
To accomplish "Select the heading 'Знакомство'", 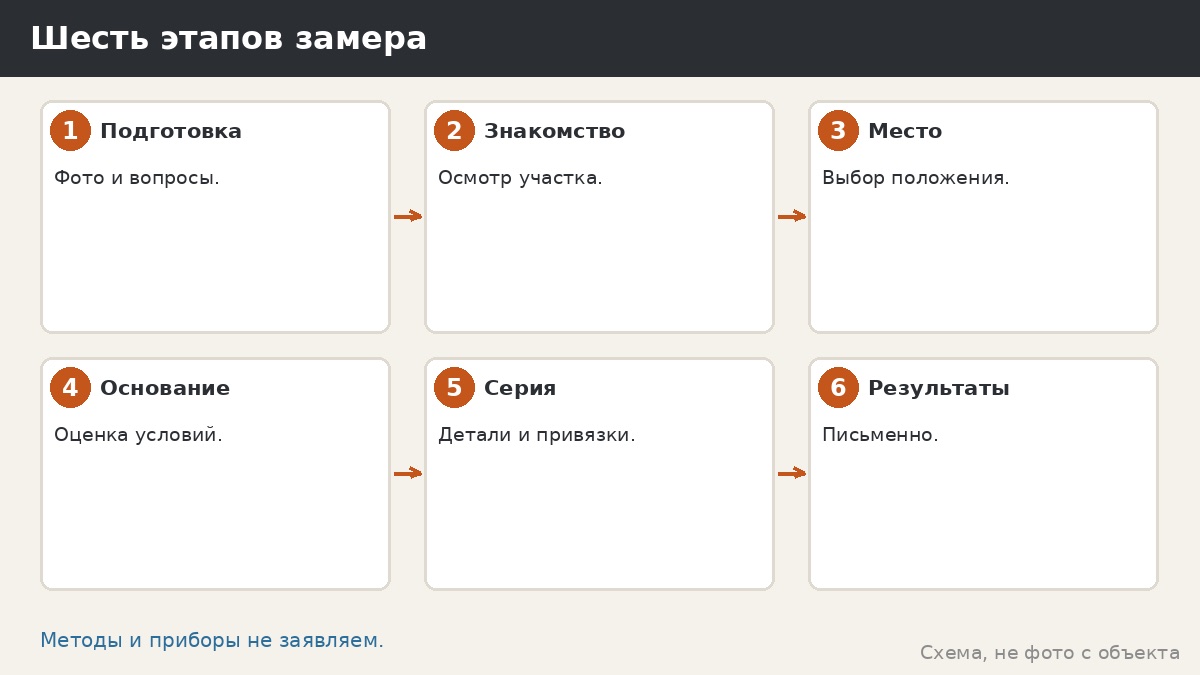I will 555,131.
